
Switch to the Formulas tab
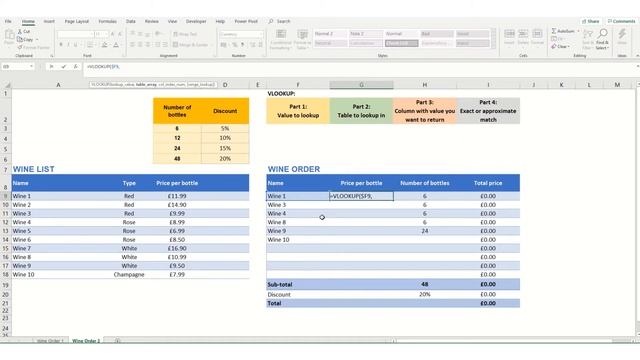(x=107, y=21)
